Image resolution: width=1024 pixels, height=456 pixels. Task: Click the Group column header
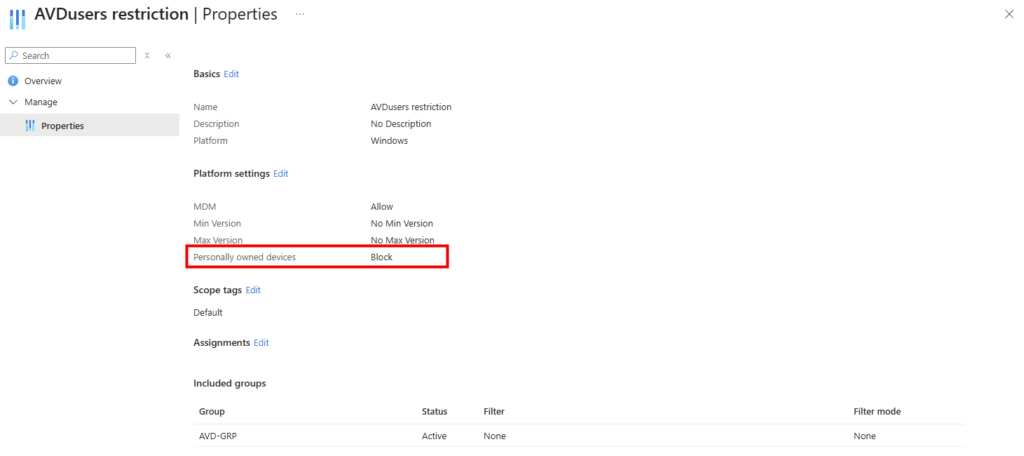click(212, 412)
